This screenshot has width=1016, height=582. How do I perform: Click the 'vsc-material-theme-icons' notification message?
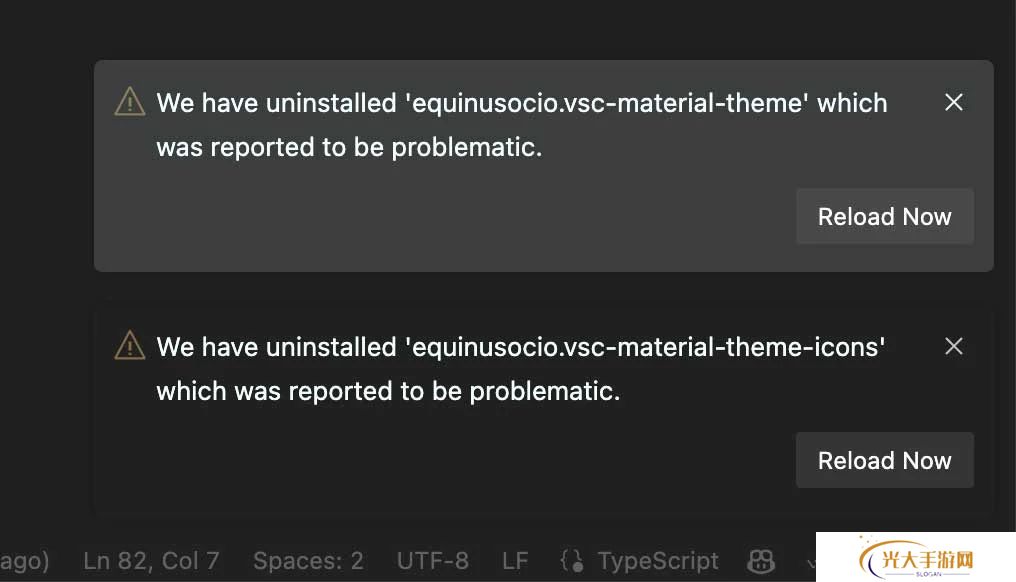pos(520,347)
